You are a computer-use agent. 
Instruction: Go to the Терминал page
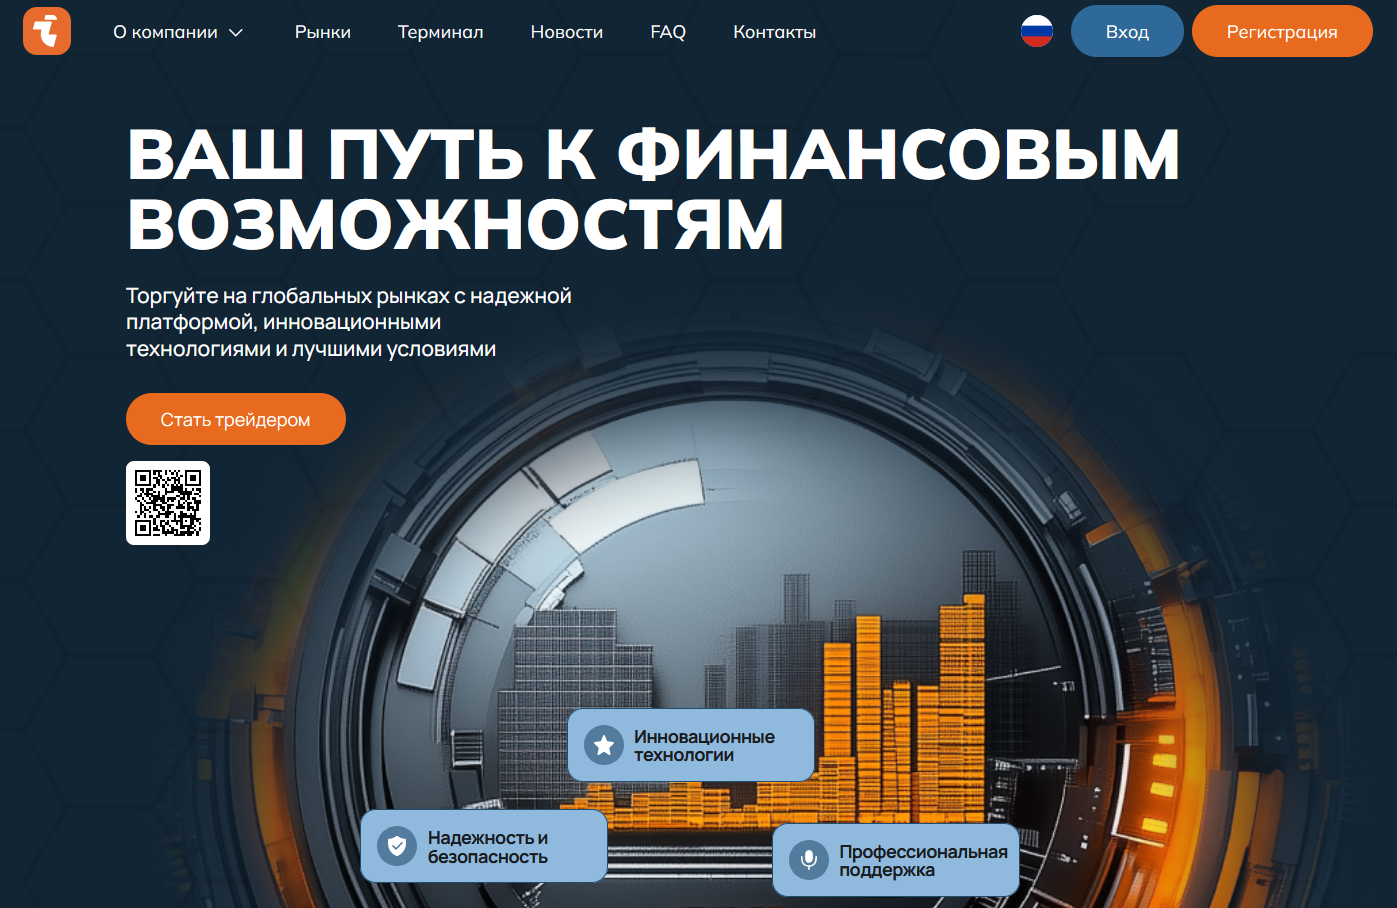point(441,32)
